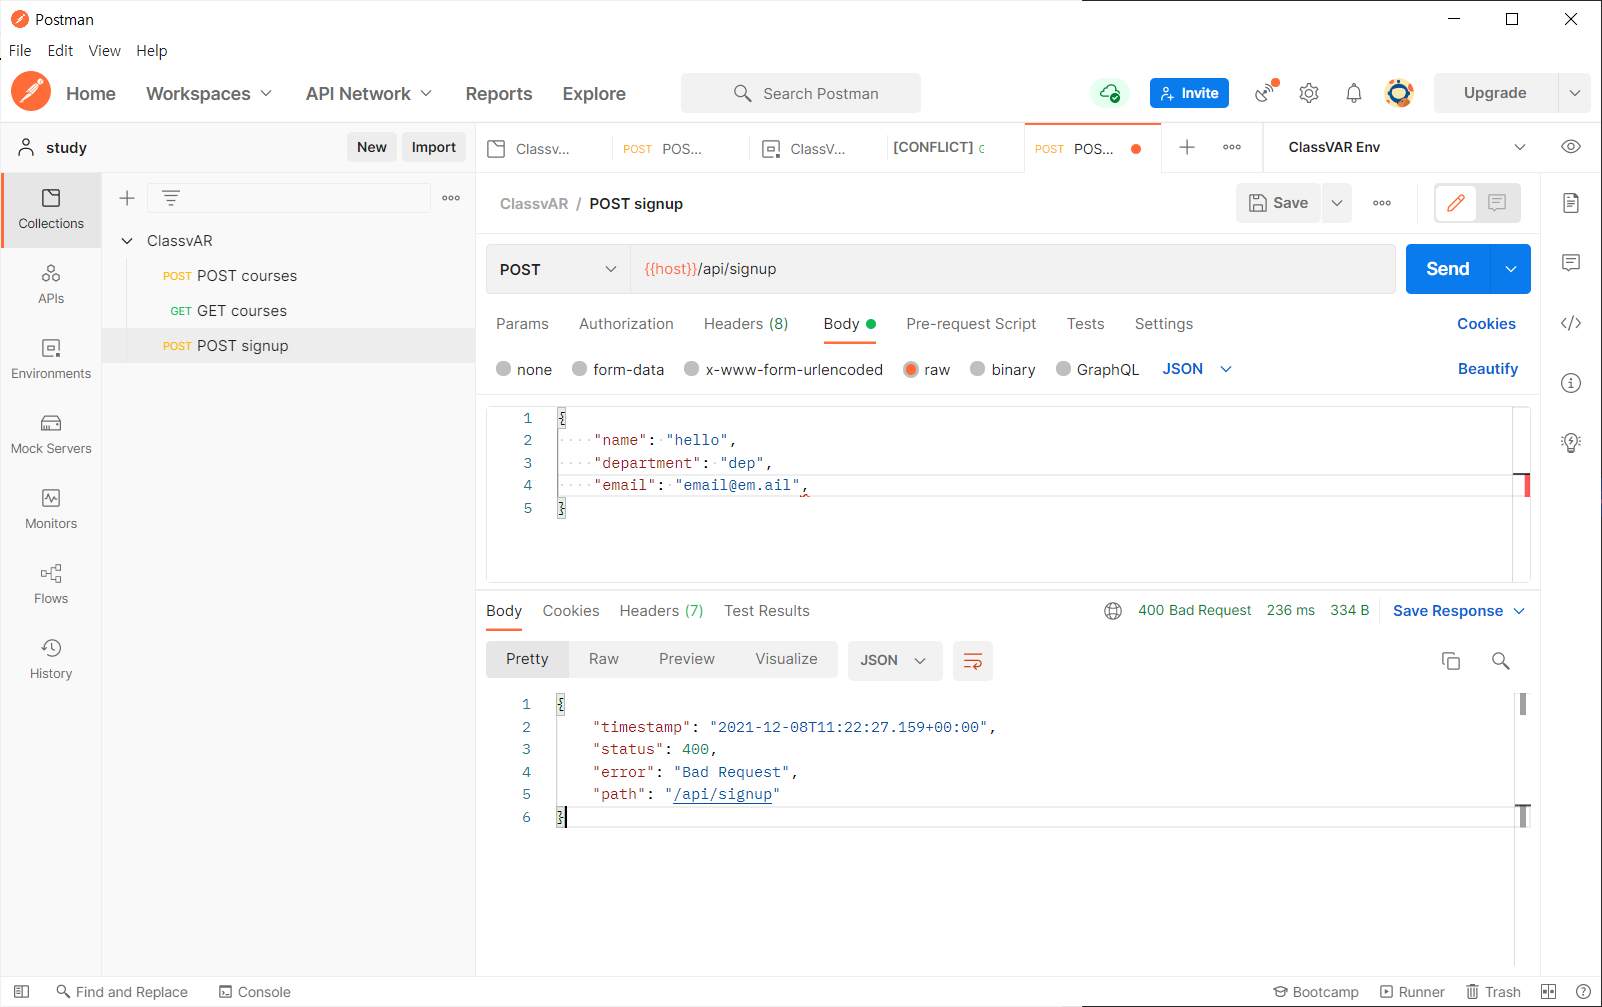This screenshot has height=1007, width=1602.
Task: Copy response body to clipboard
Action: click(x=1451, y=661)
